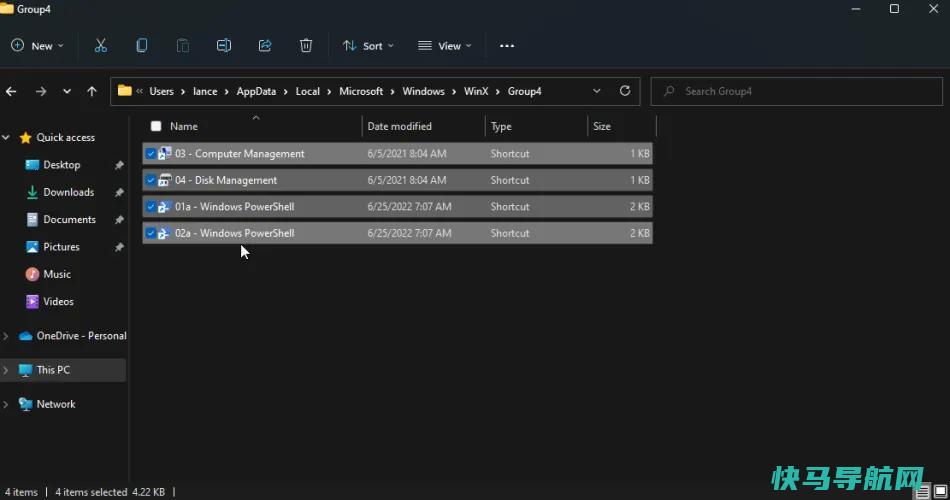Switch to large thumbnails view icon

(x=940, y=492)
